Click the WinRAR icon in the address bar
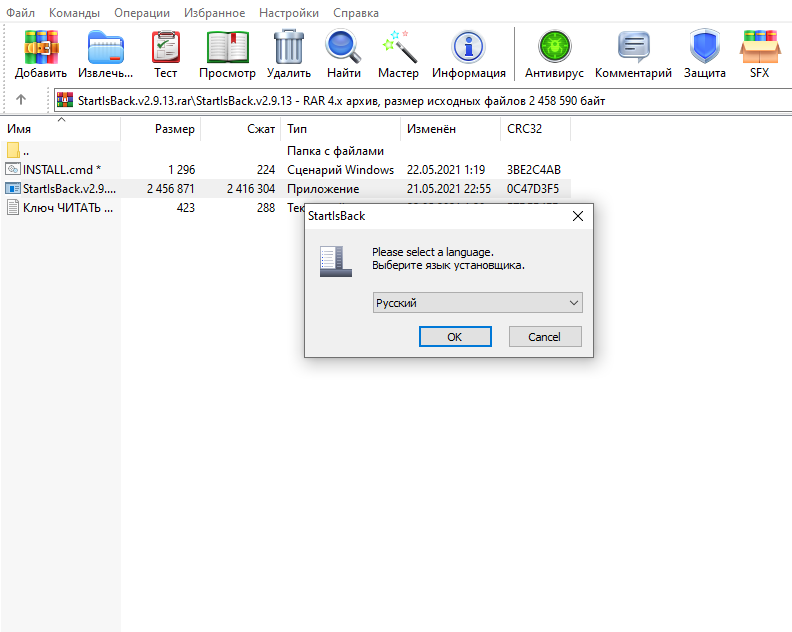This screenshot has width=792, height=632. (x=65, y=100)
